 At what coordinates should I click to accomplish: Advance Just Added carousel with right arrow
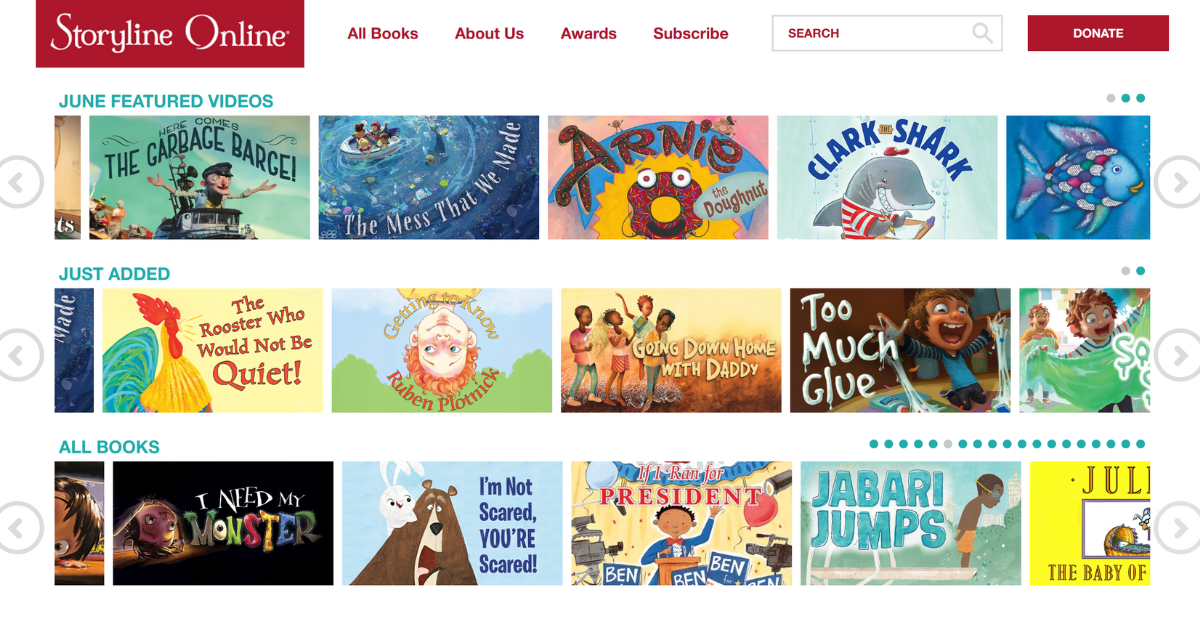pyautogui.click(x=1178, y=355)
